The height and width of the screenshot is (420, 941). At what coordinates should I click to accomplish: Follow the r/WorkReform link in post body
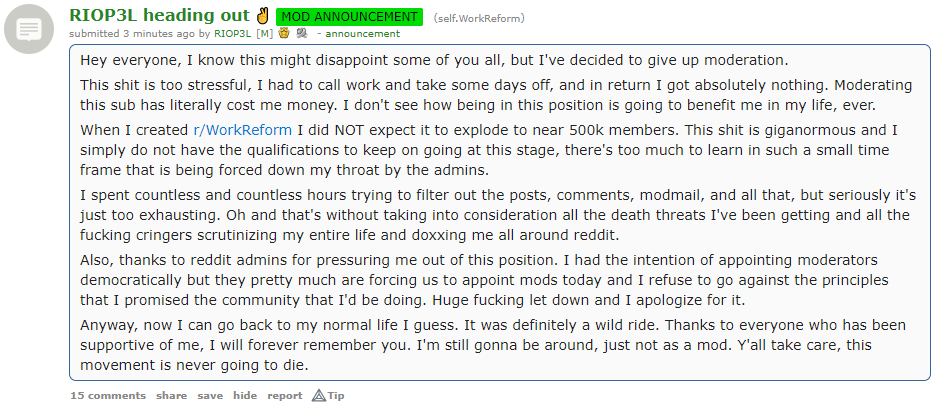(x=242, y=130)
